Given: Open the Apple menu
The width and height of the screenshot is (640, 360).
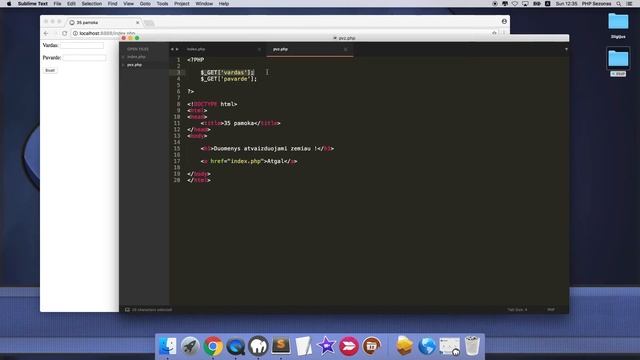Looking at the screenshot, I should coord(9,4).
